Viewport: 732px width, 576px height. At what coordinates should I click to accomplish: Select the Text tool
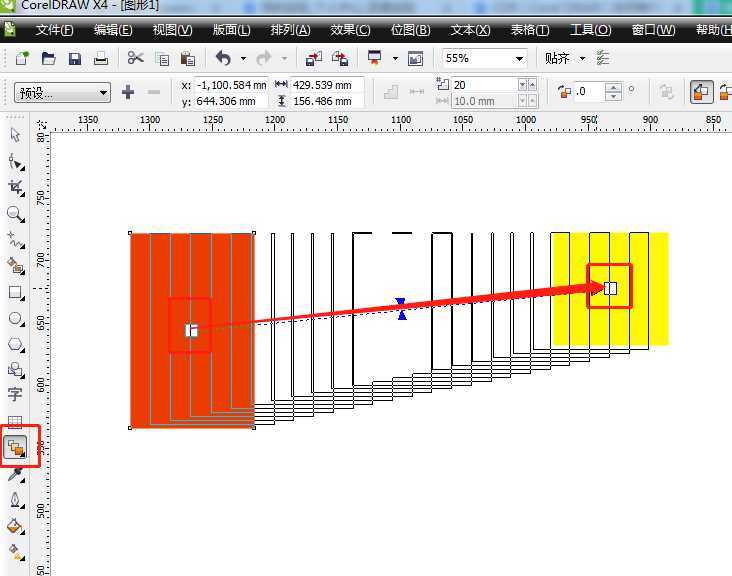pyautogui.click(x=15, y=394)
